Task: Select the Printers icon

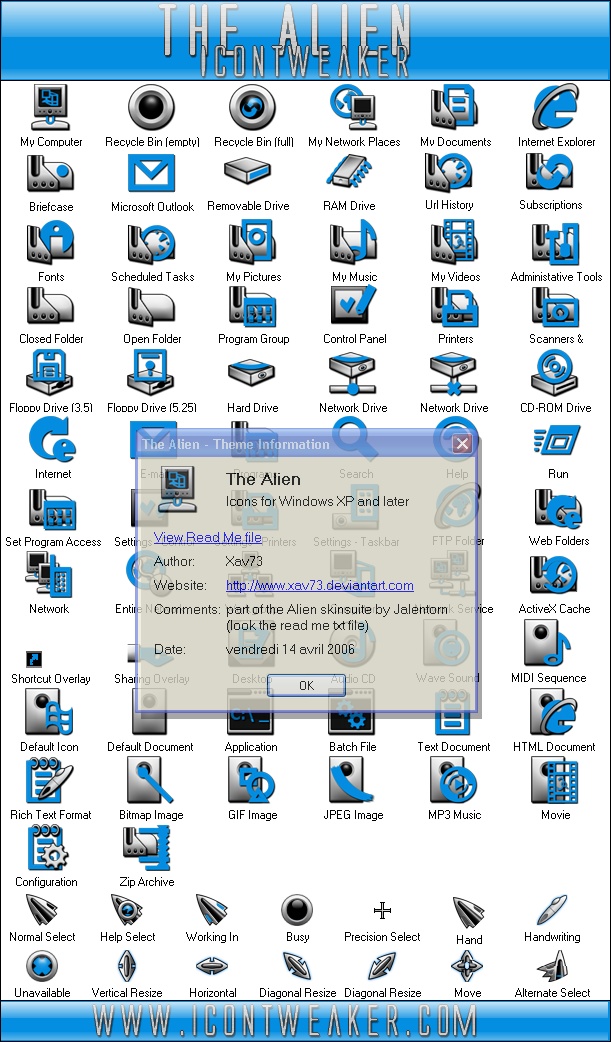Action: 455,306
